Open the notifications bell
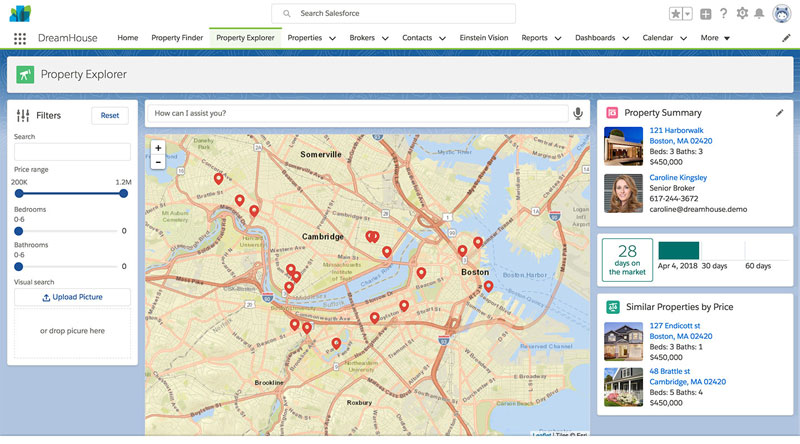 tap(759, 14)
